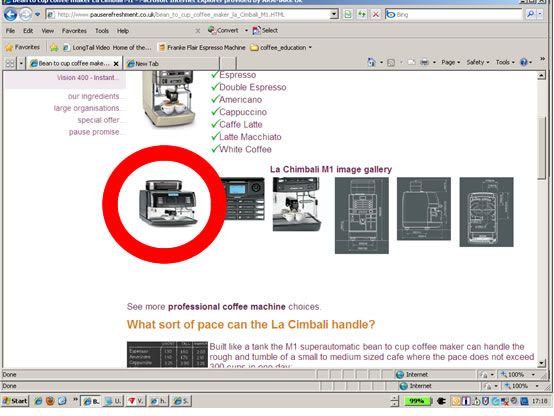Screen dimensions: 554x416
Task: Click the circled black coffee machine thumbnail
Action: tap(168, 203)
